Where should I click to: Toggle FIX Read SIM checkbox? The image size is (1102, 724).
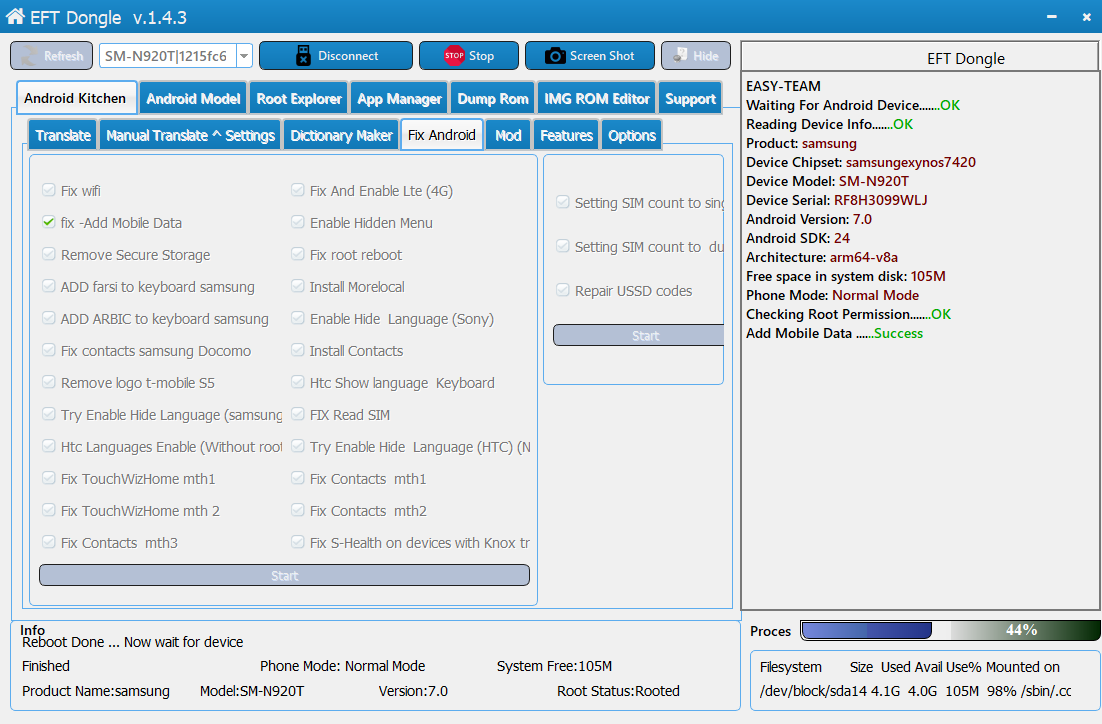(297, 414)
